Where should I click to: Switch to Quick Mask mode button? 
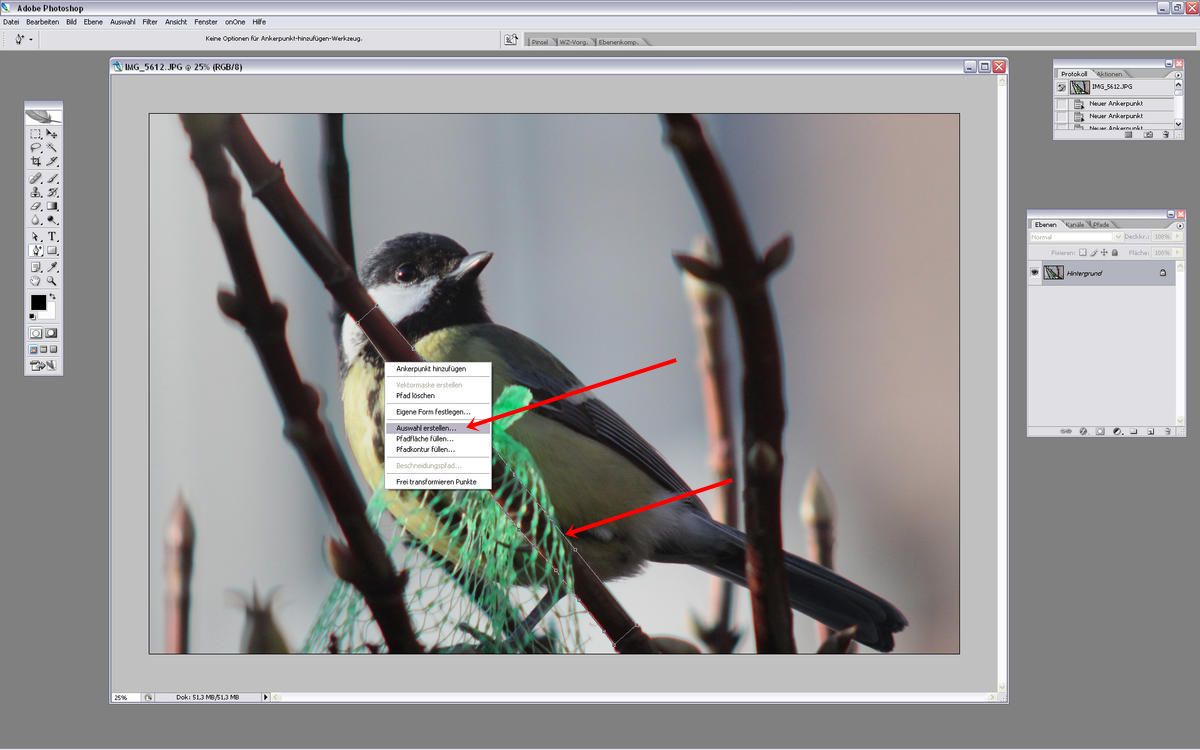coord(52,332)
